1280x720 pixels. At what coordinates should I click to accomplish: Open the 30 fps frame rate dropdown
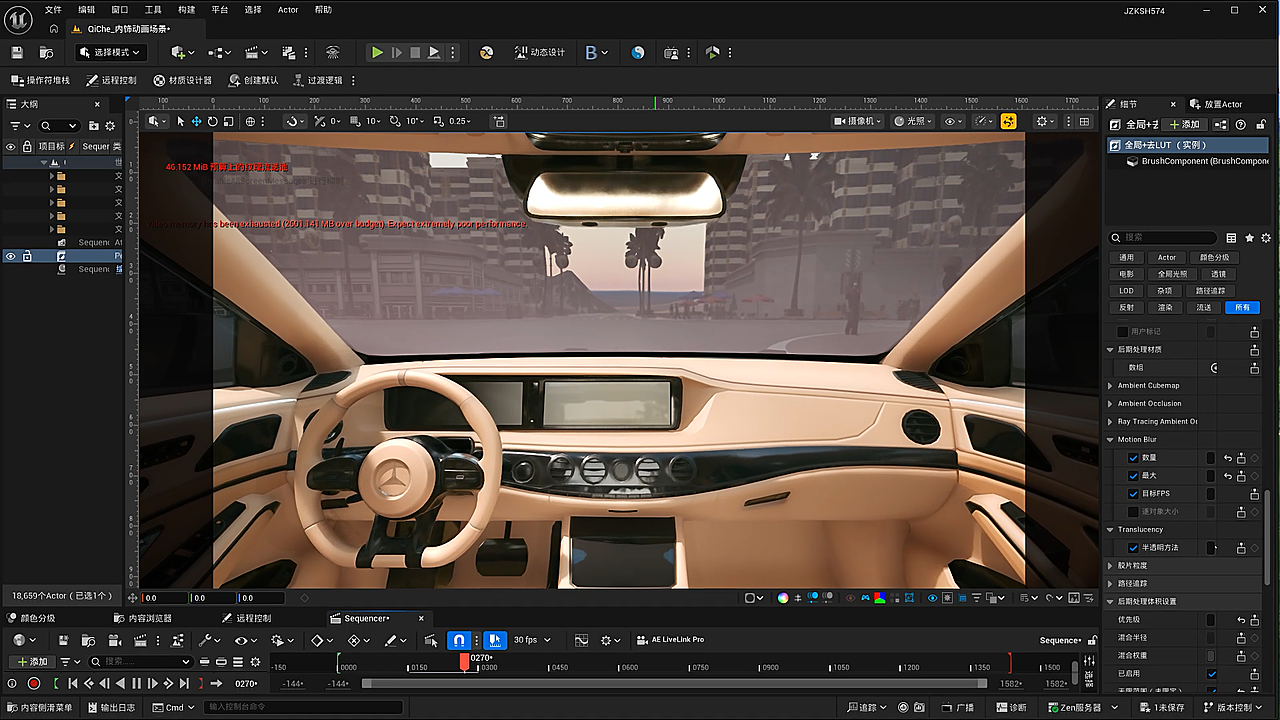(x=532, y=640)
